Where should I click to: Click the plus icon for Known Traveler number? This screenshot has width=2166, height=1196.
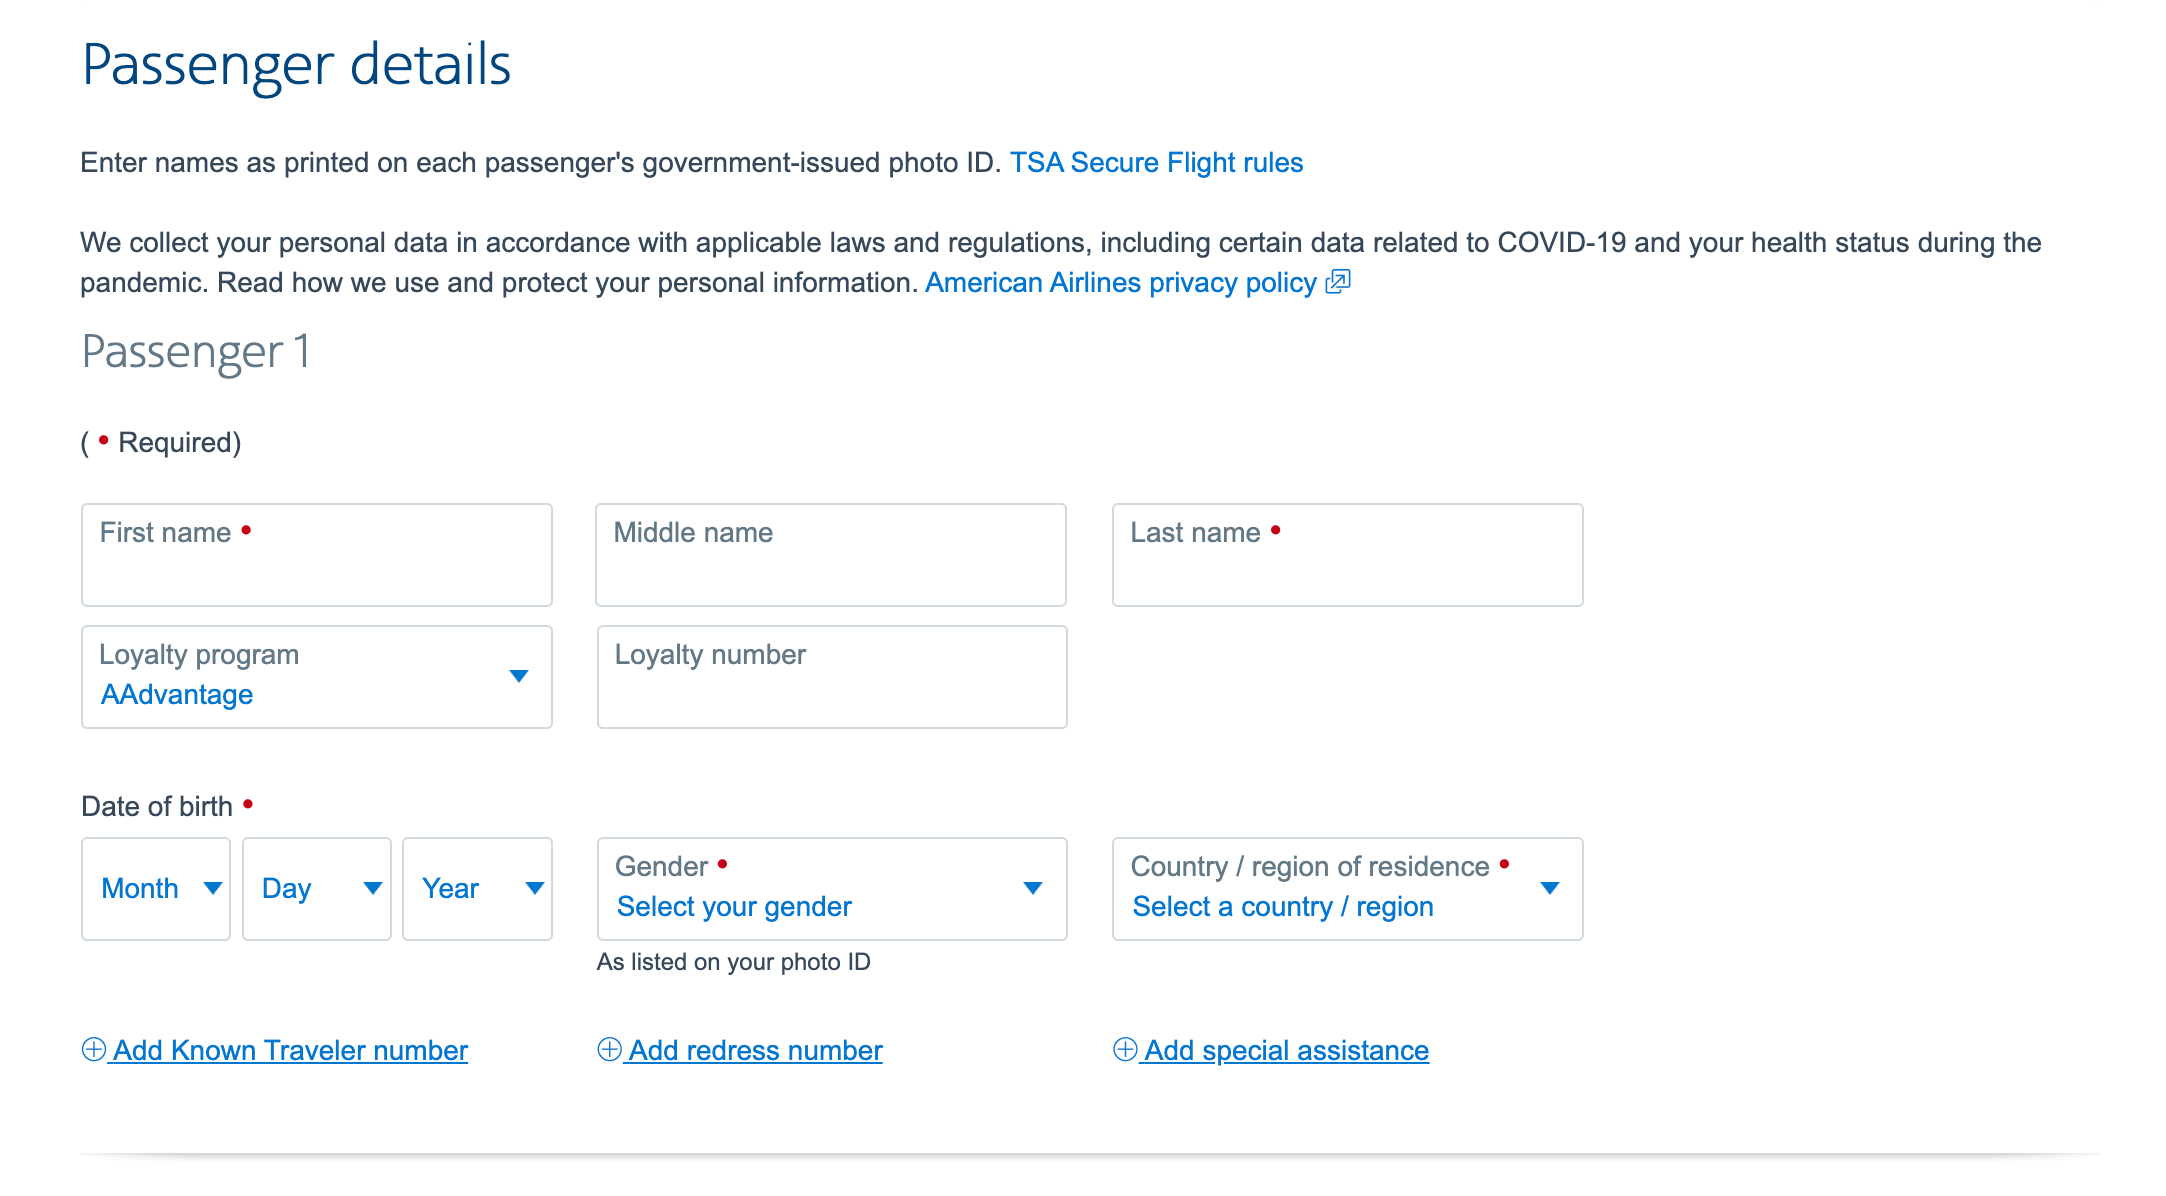94,1049
